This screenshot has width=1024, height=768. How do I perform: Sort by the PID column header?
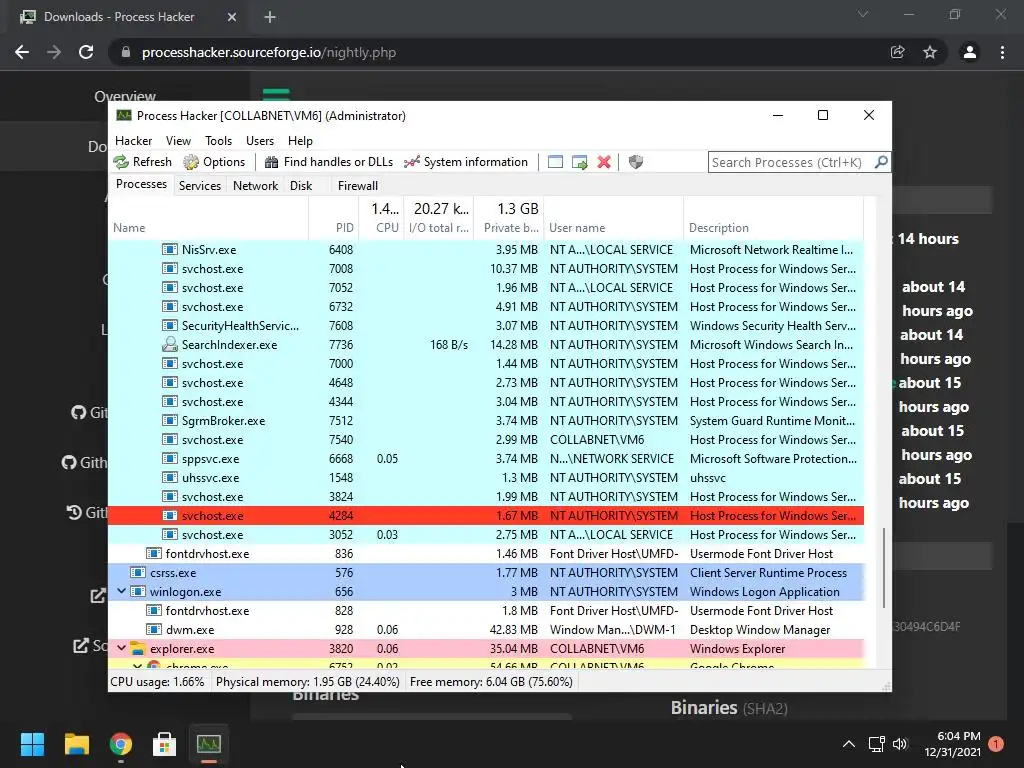(334, 228)
